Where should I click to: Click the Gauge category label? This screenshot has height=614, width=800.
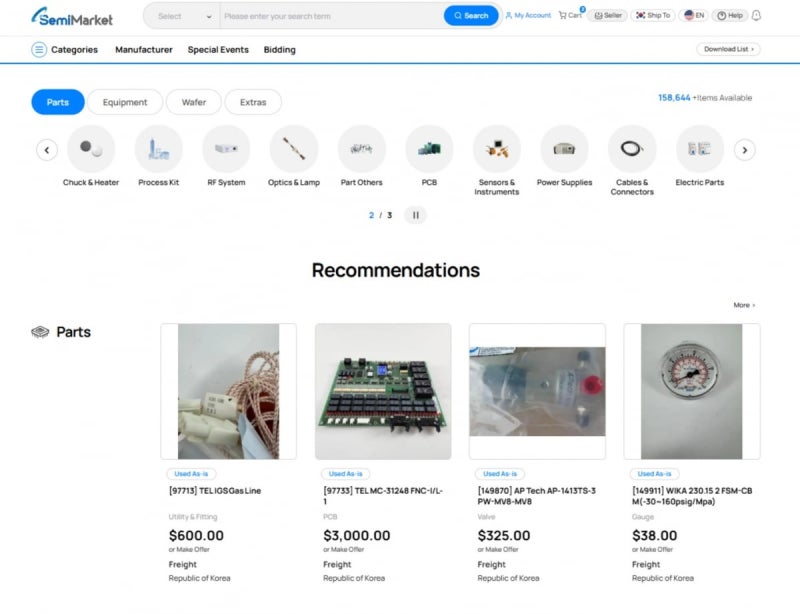[643, 517]
